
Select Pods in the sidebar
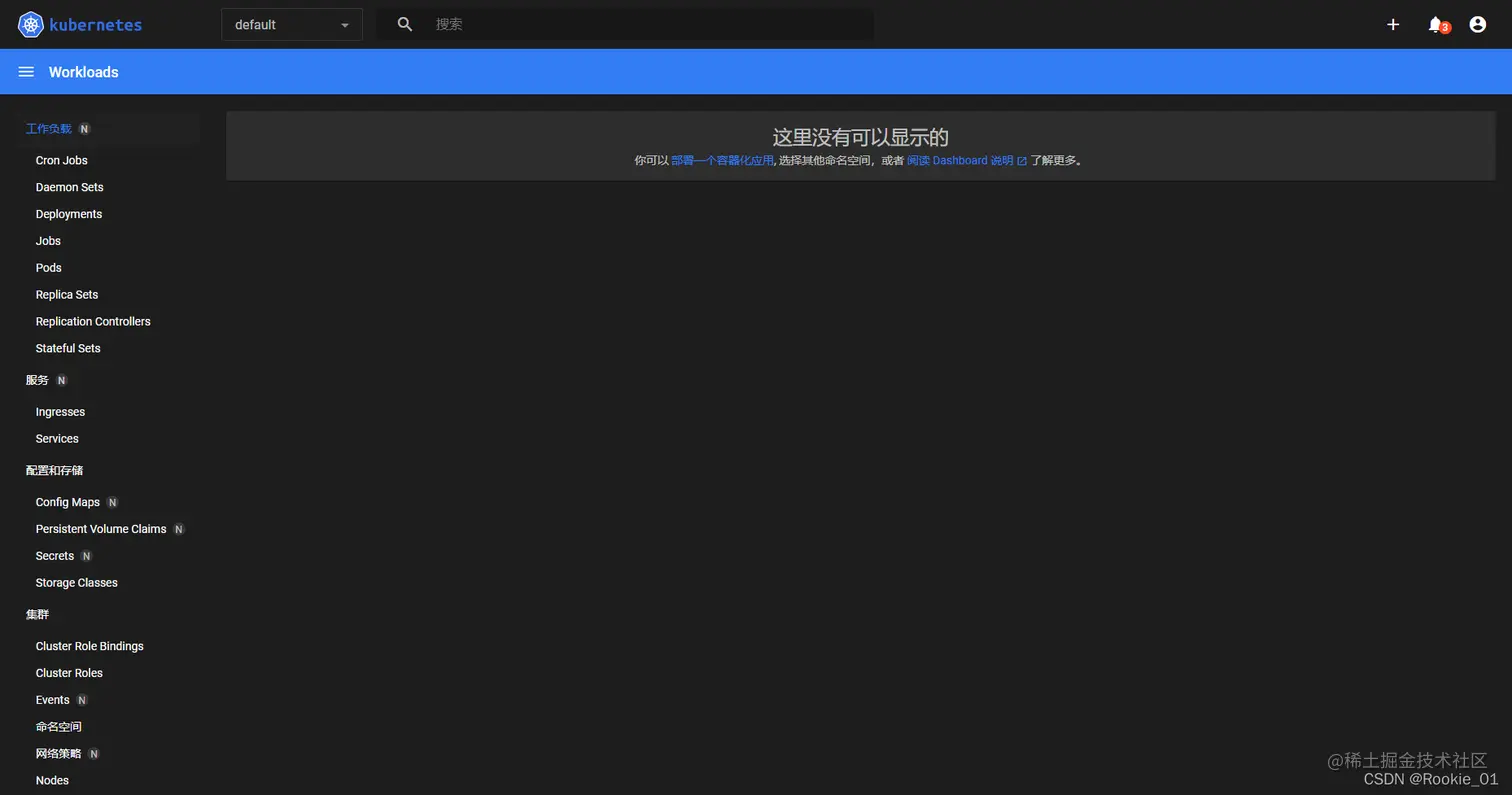(x=48, y=267)
